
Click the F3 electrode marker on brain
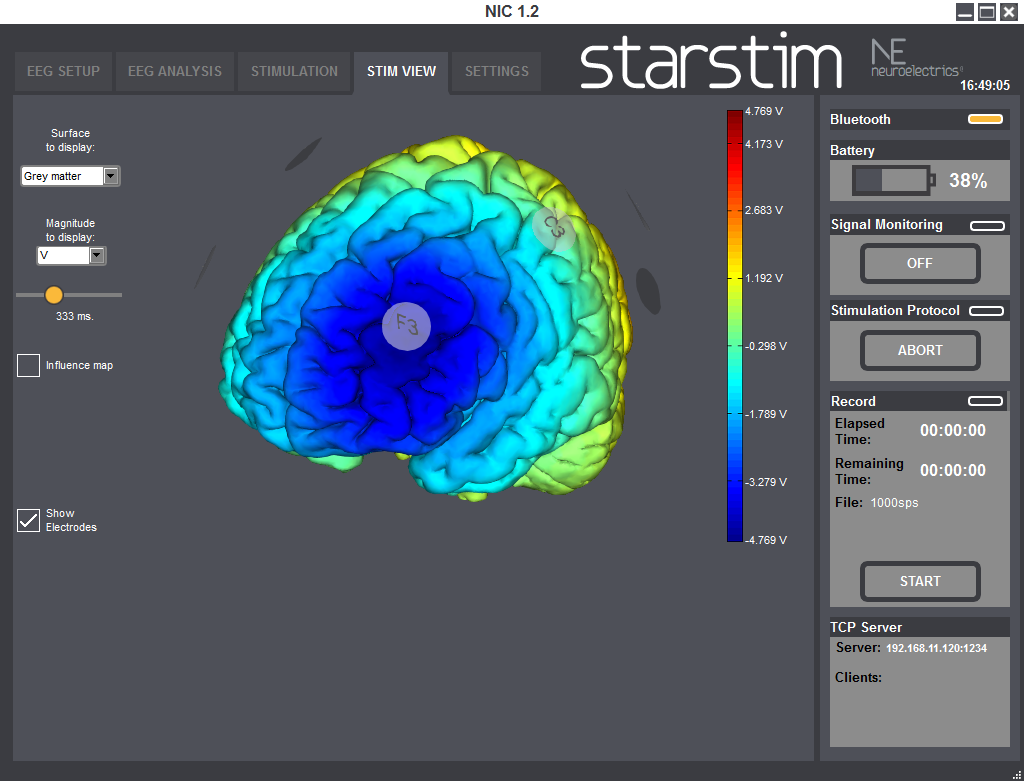coord(406,326)
